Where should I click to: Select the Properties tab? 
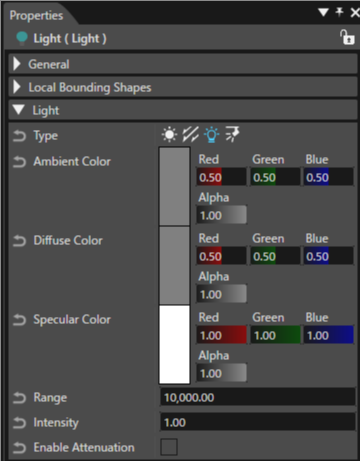(36, 15)
